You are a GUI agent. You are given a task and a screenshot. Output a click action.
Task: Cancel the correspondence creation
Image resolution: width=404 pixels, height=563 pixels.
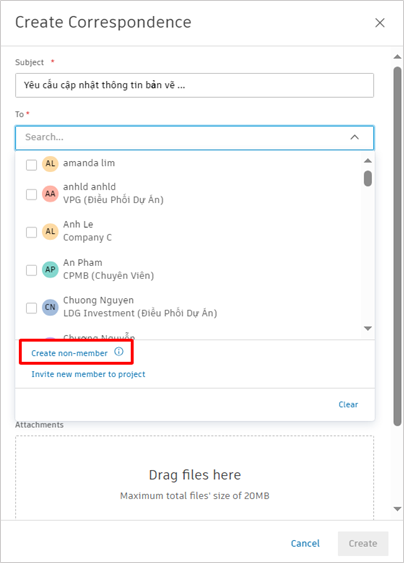[305, 544]
